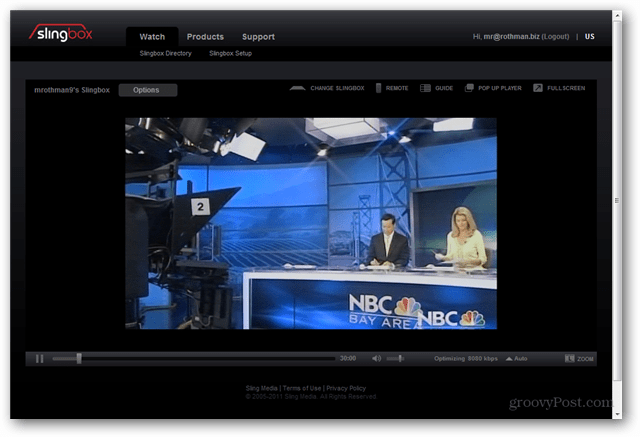Expand the Auto quality dropdown

(516, 359)
